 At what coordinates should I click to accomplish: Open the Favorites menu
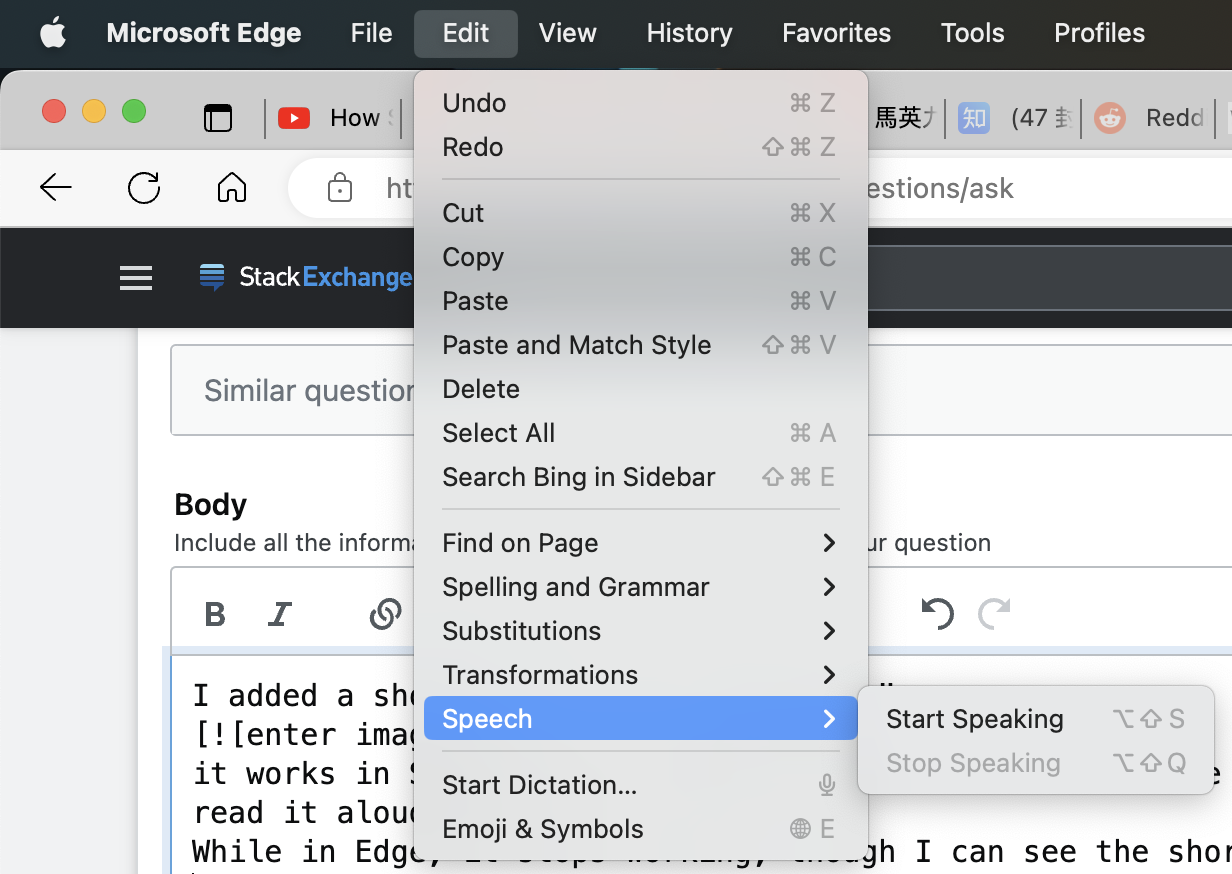tap(837, 33)
